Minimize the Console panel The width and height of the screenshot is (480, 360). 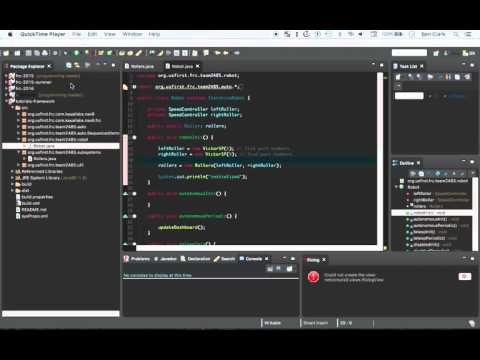click(284, 258)
